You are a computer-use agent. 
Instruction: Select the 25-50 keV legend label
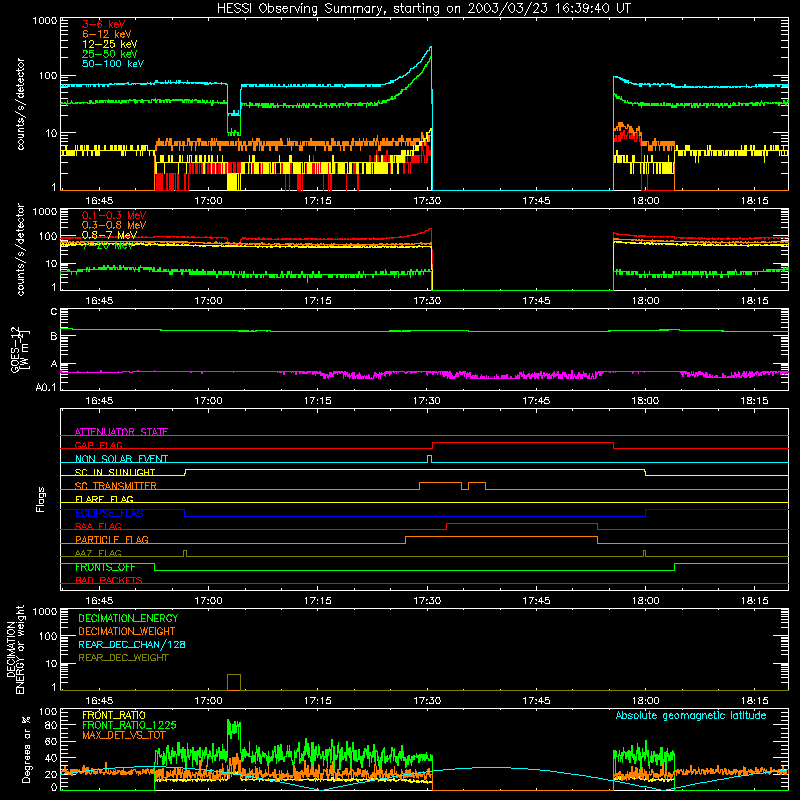pos(110,54)
